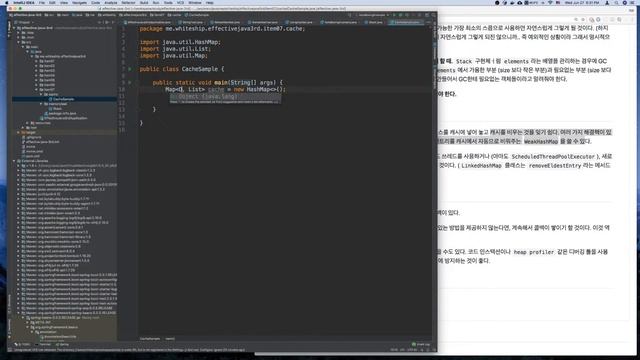Expand the target folder
Viewport: 640px width, 360px height.
(x=18, y=132)
